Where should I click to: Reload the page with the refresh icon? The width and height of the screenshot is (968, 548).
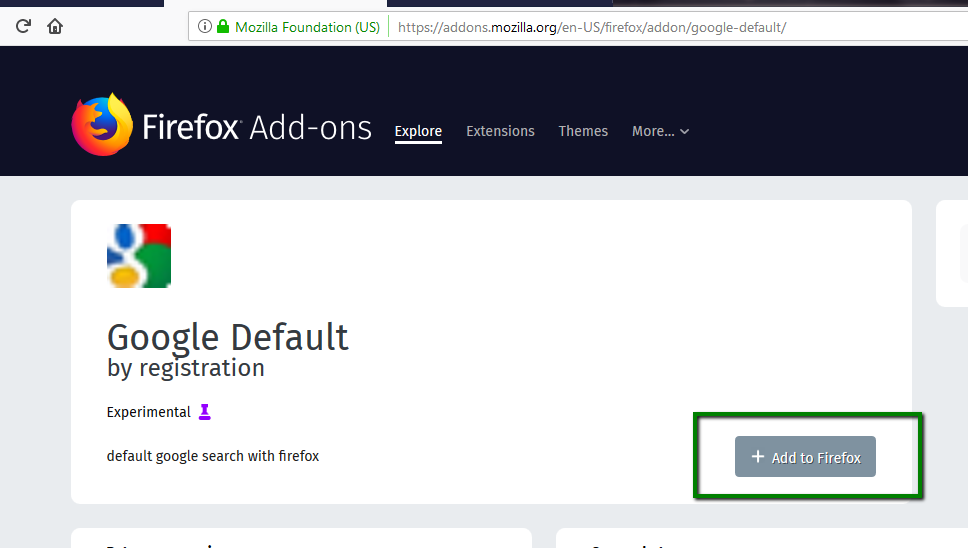click(23, 27)
